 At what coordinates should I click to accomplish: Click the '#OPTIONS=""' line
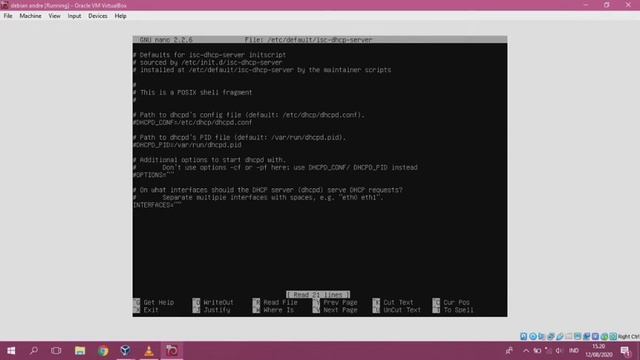click(153, 175)
